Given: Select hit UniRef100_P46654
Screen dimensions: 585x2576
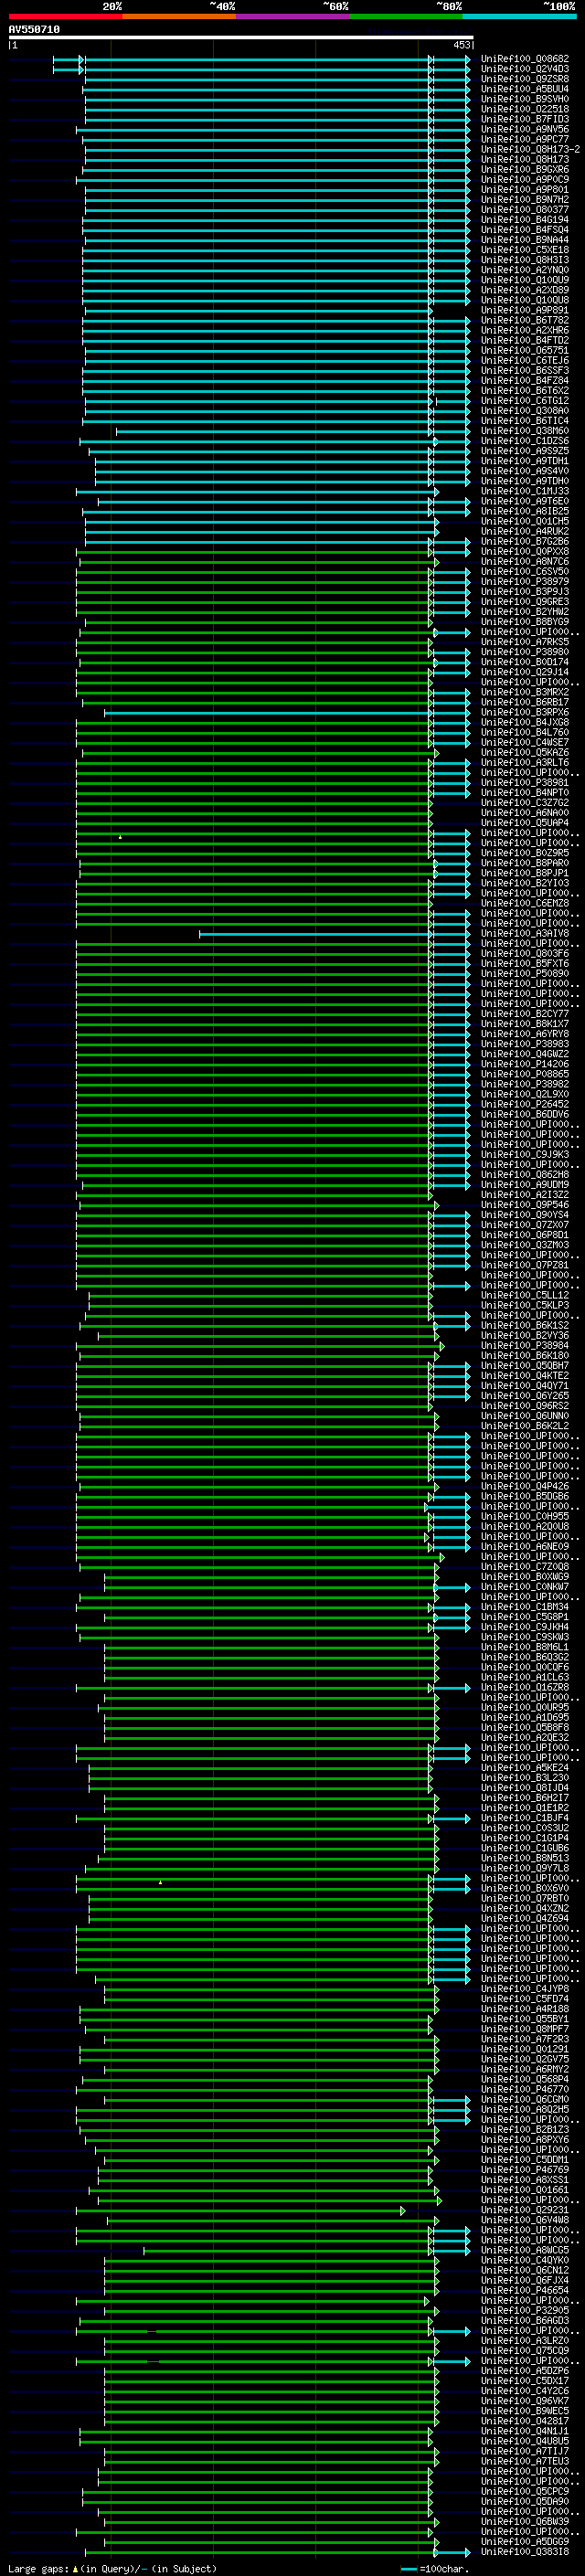Looking at the screenshot, I should point(525,2290).
